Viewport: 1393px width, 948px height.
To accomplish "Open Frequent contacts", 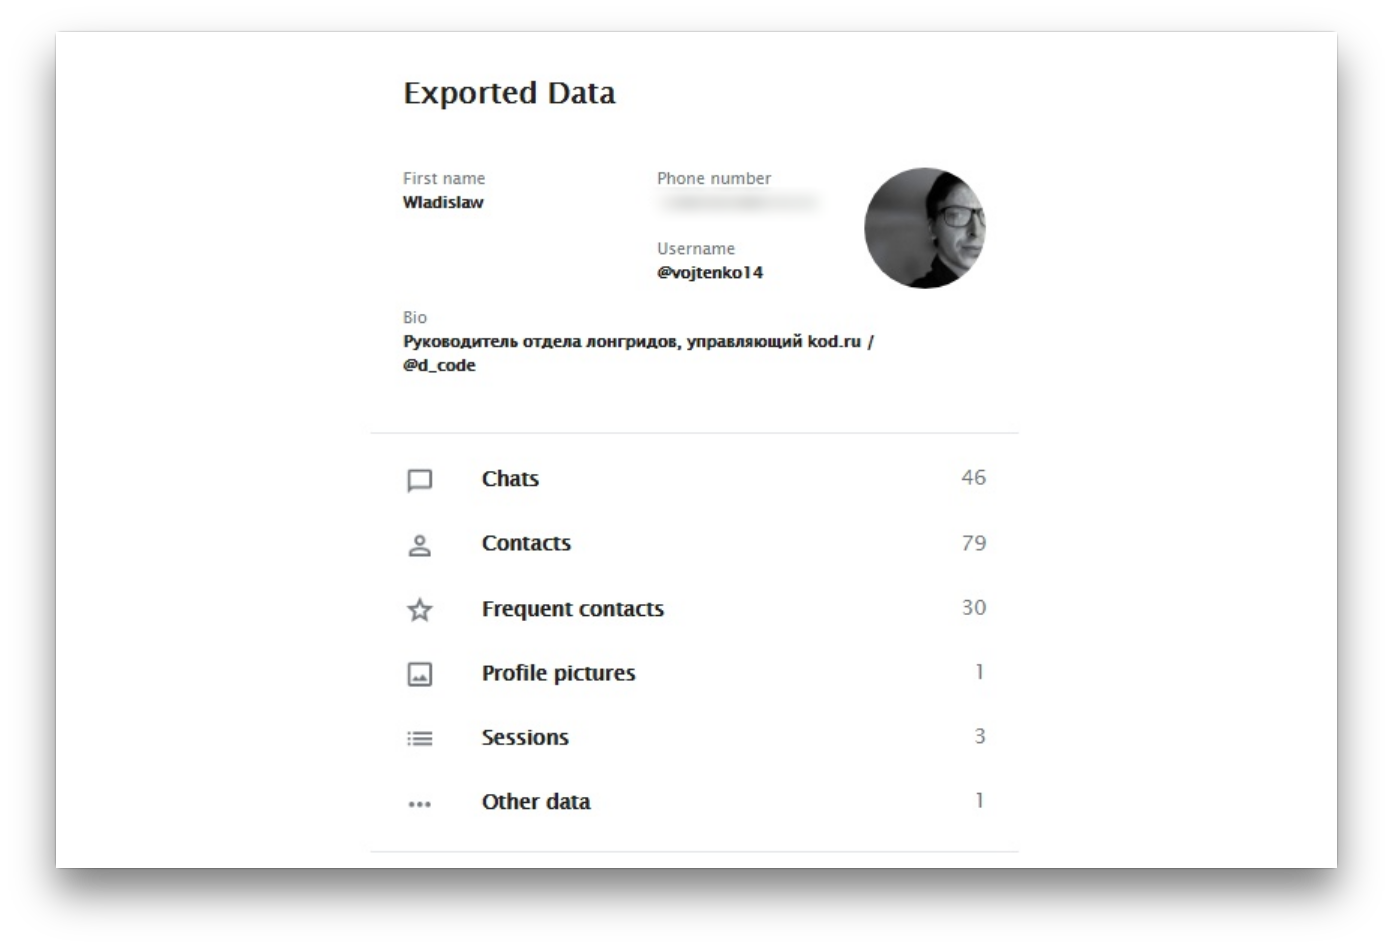I will [x=694, y=608].
